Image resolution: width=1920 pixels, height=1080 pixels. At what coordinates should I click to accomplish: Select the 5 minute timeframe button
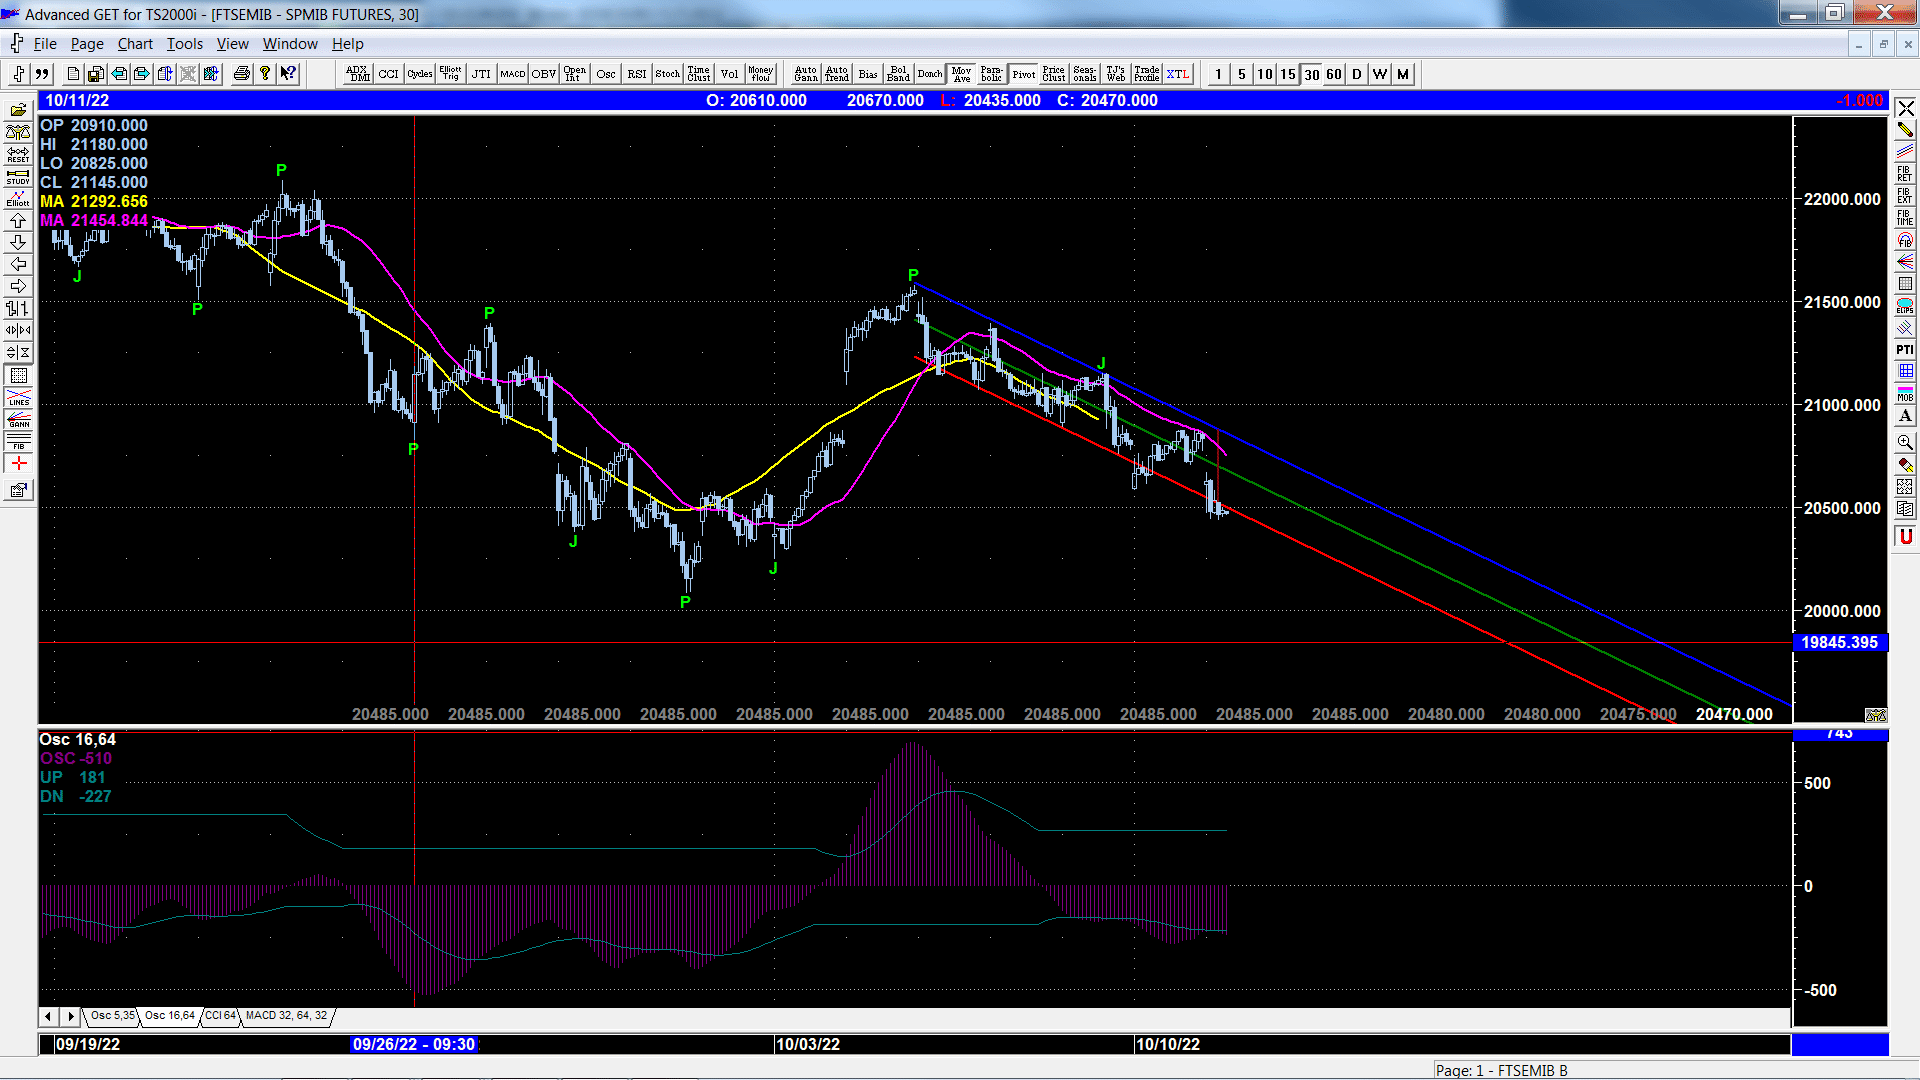coord(1242,74)
